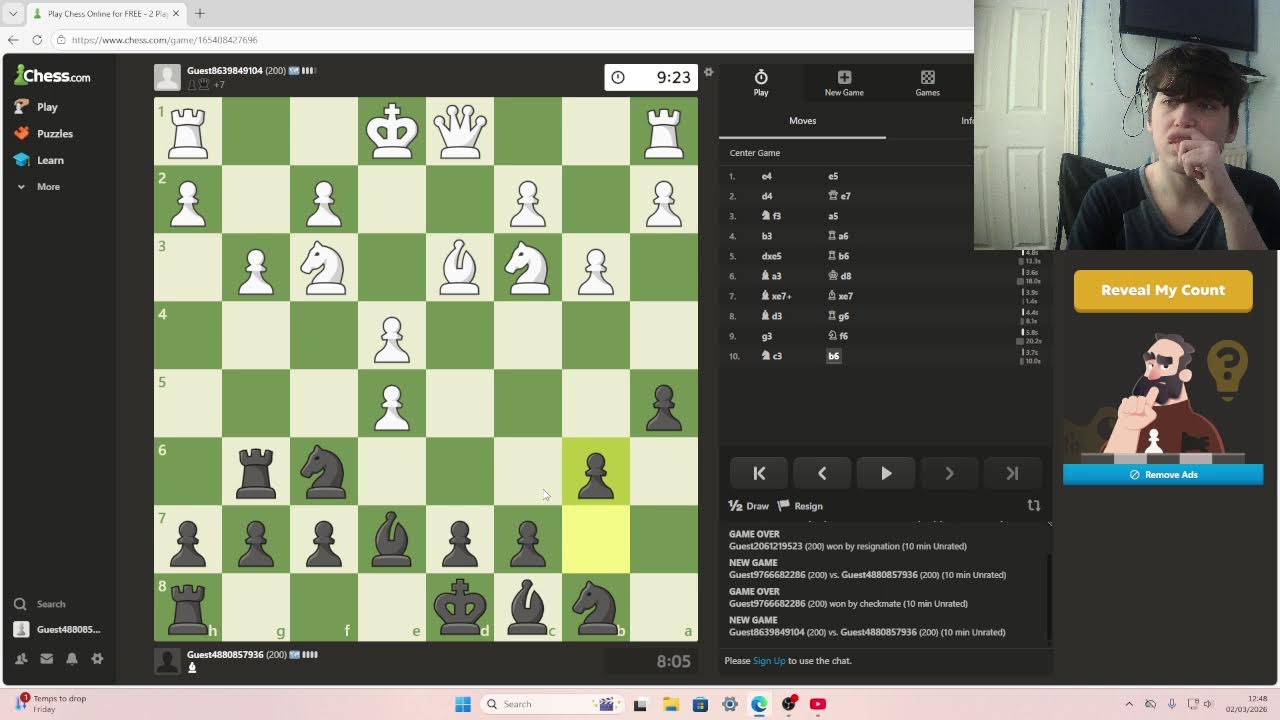Open settings gear in sidebar footer
Viewport: 1280px width, 720px height.
click(97, 658)
